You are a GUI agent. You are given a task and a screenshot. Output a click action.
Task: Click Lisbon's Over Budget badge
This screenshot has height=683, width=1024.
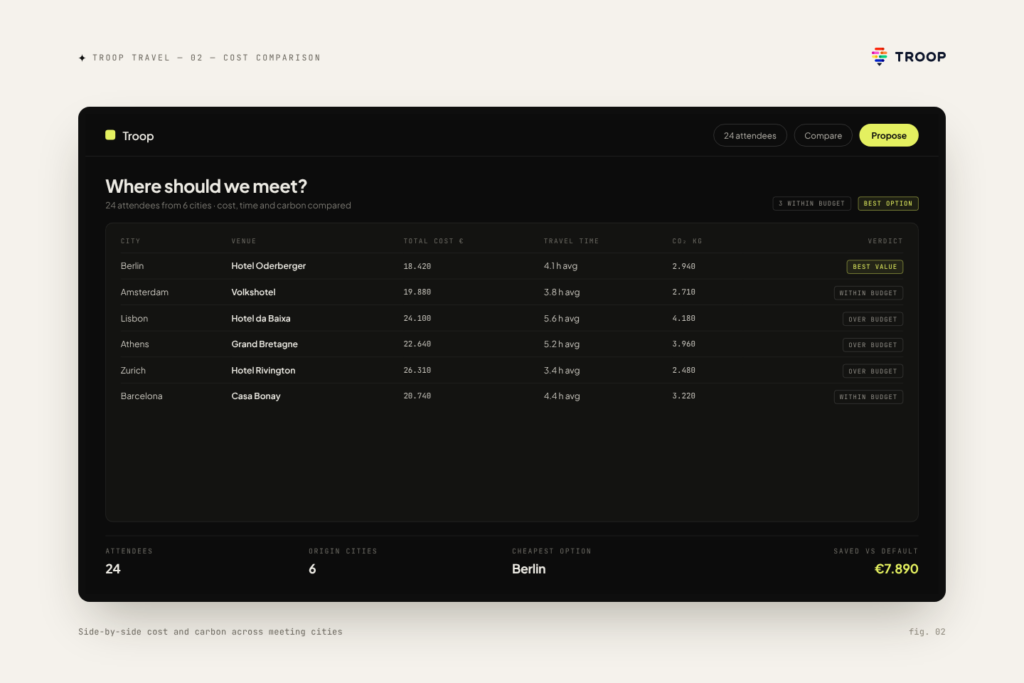(873, 319)
